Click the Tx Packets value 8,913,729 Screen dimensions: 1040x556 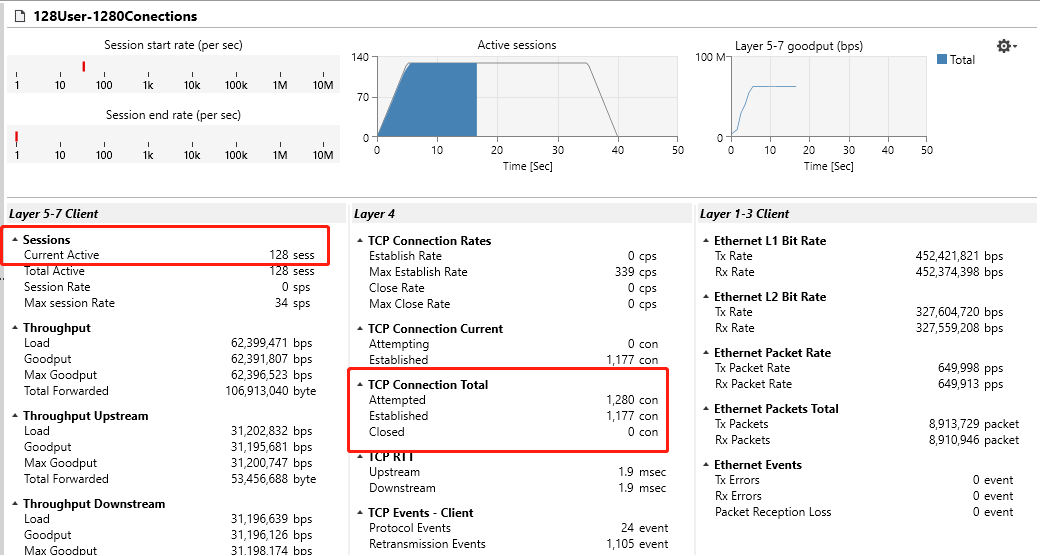(x=953, y=424)
